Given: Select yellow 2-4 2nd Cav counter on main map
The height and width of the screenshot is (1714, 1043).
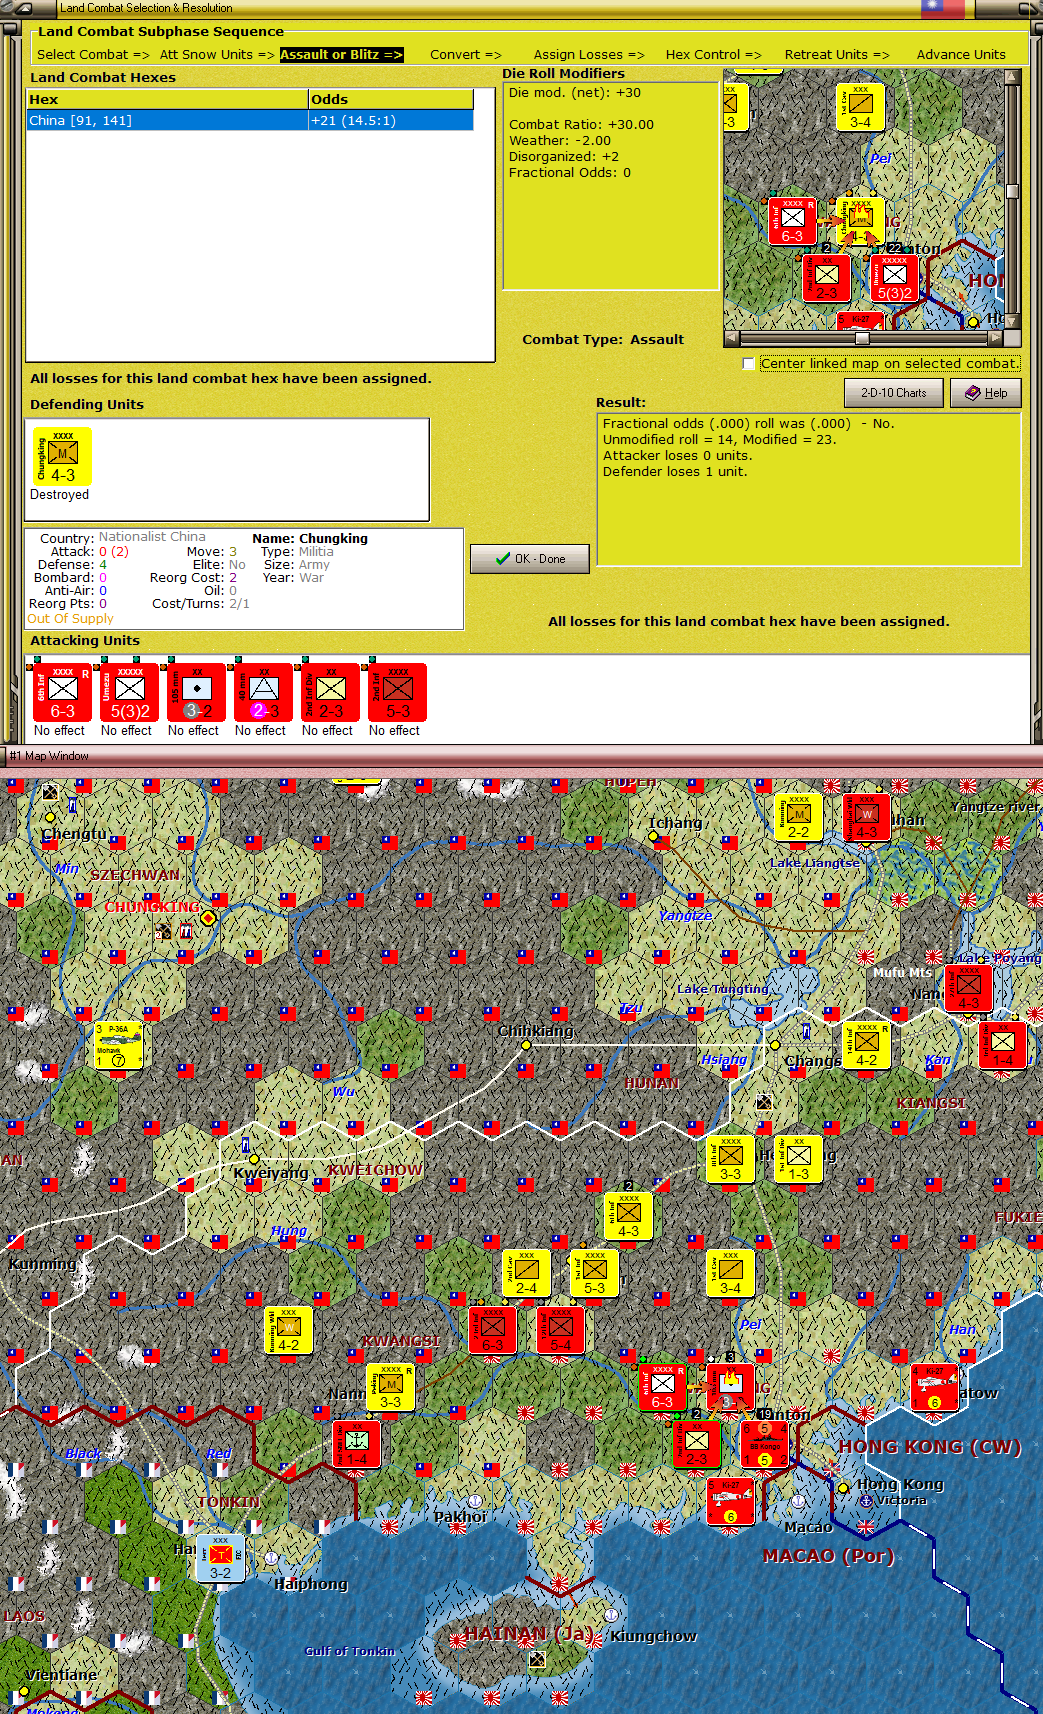Looking at the screenshot, I should point(526,1273).
